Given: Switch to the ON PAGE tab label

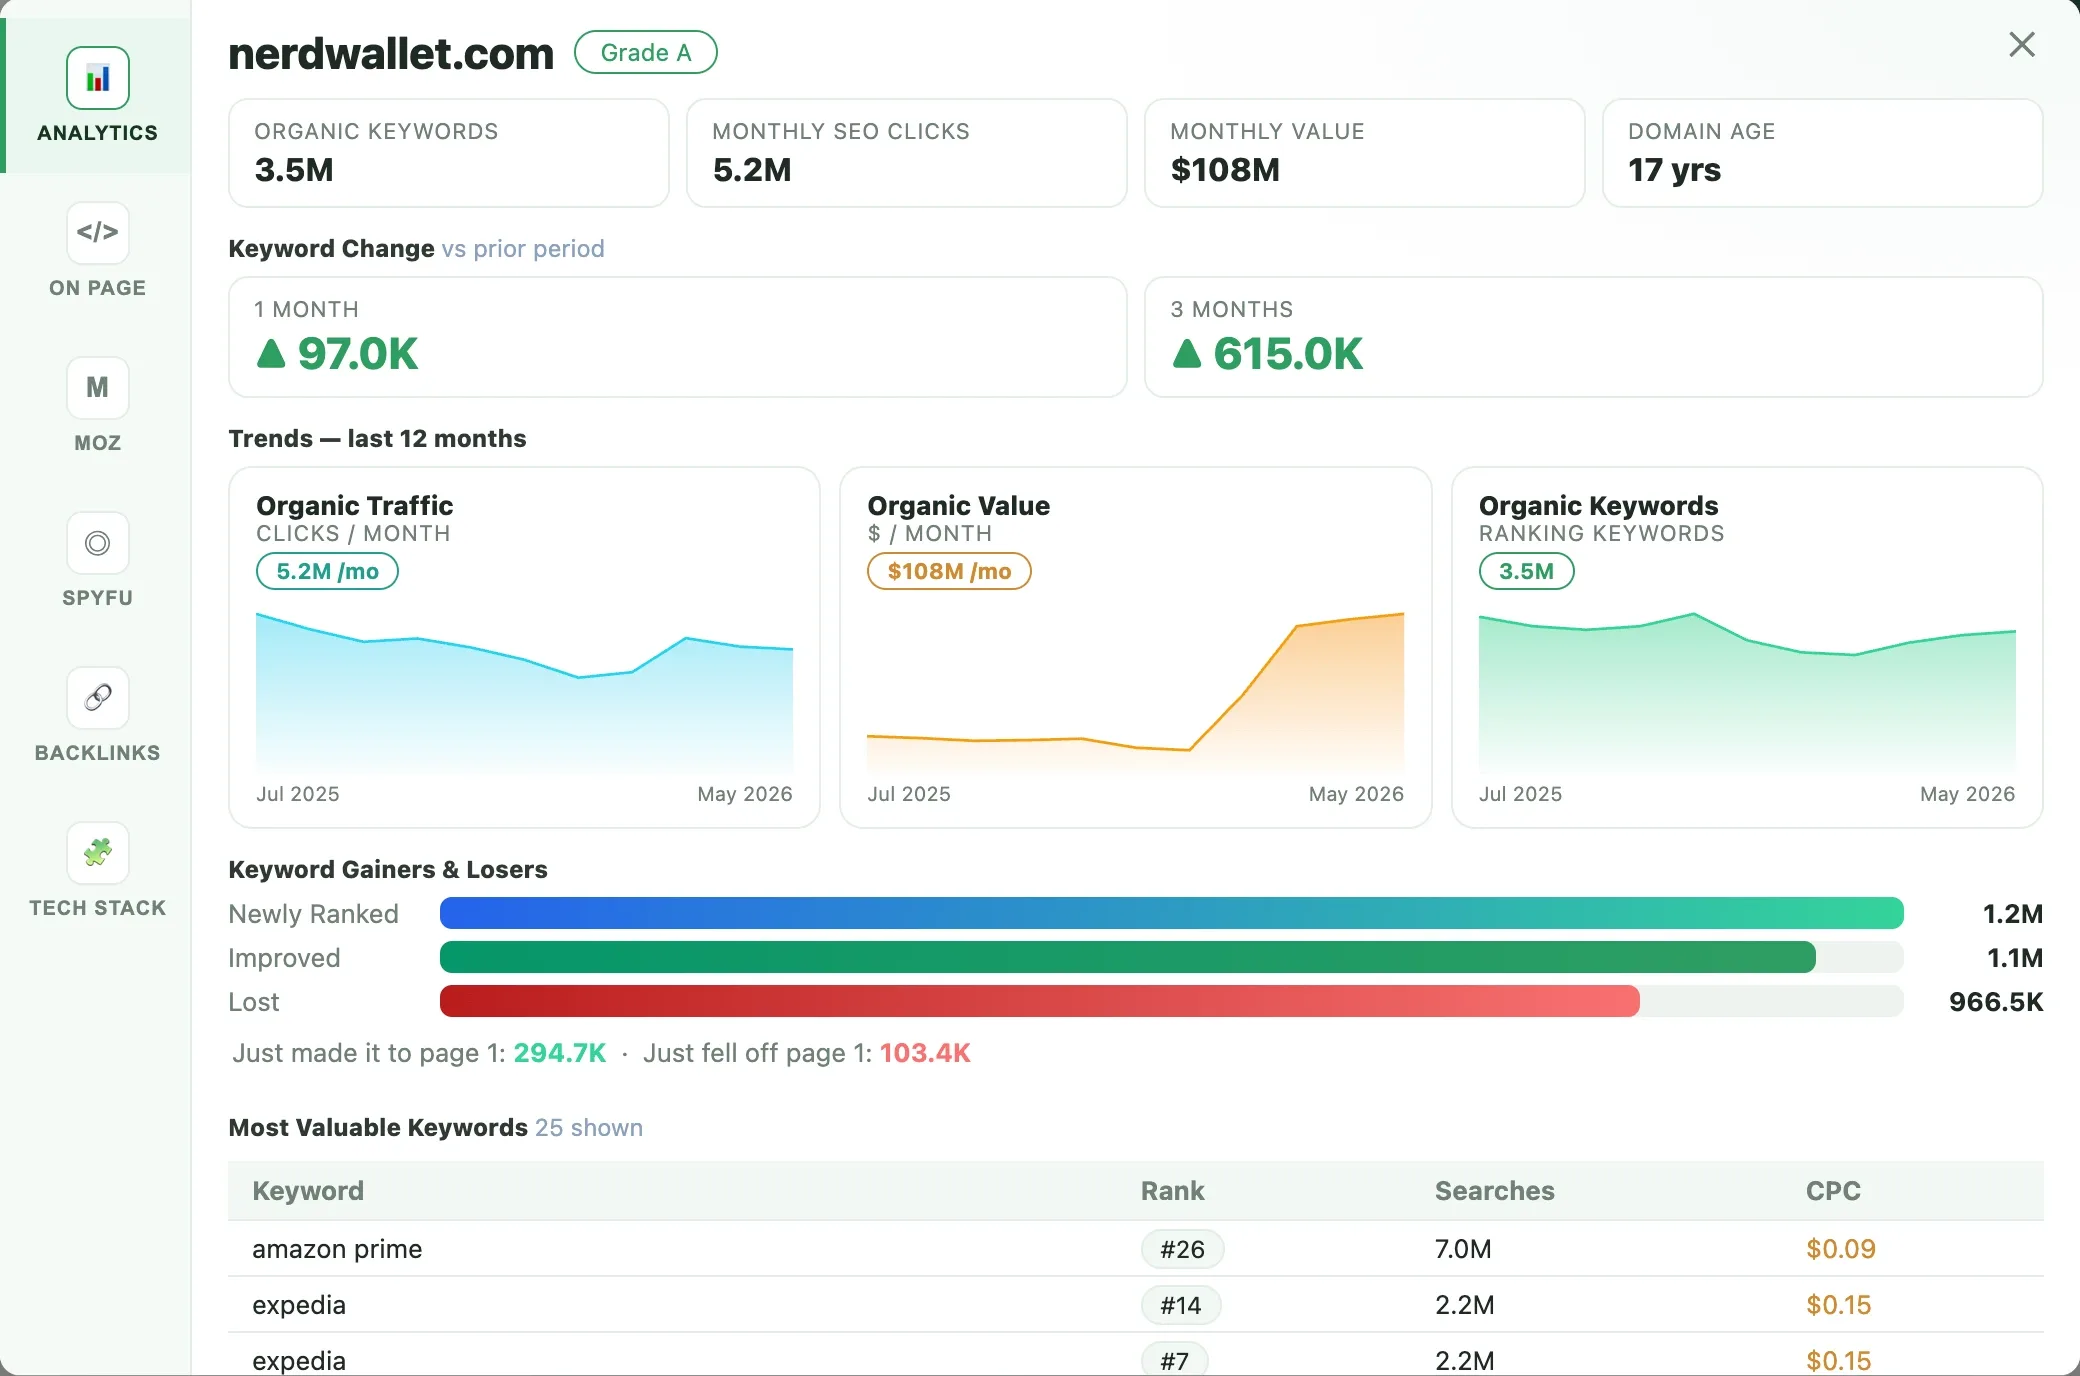Looking at the screenshot, I should (x=98, y=288).
